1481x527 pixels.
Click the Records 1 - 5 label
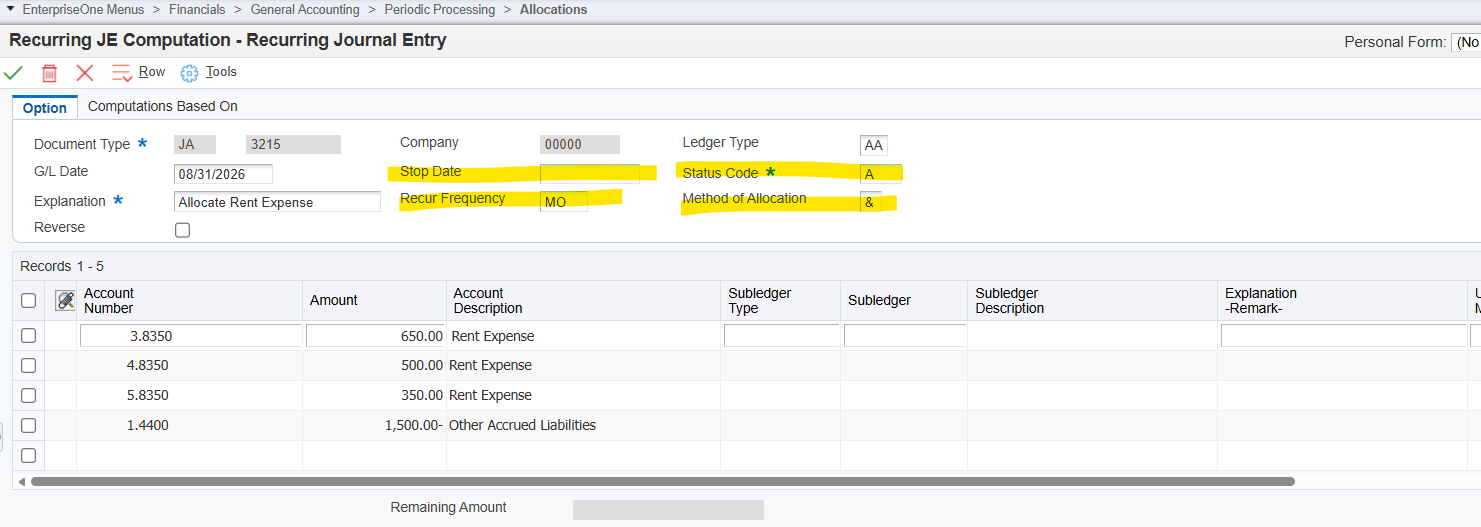click(62, 266)
